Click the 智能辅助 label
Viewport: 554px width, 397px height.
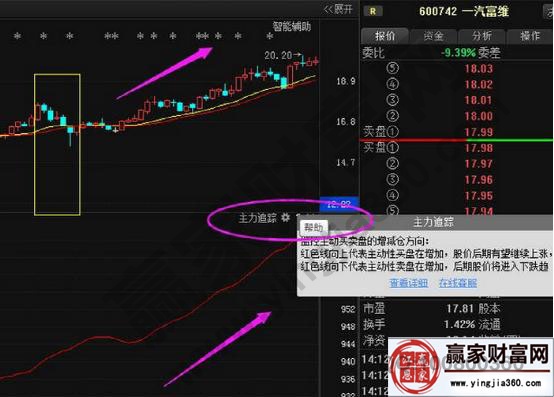pyautogui.click(x=292, y=26)
